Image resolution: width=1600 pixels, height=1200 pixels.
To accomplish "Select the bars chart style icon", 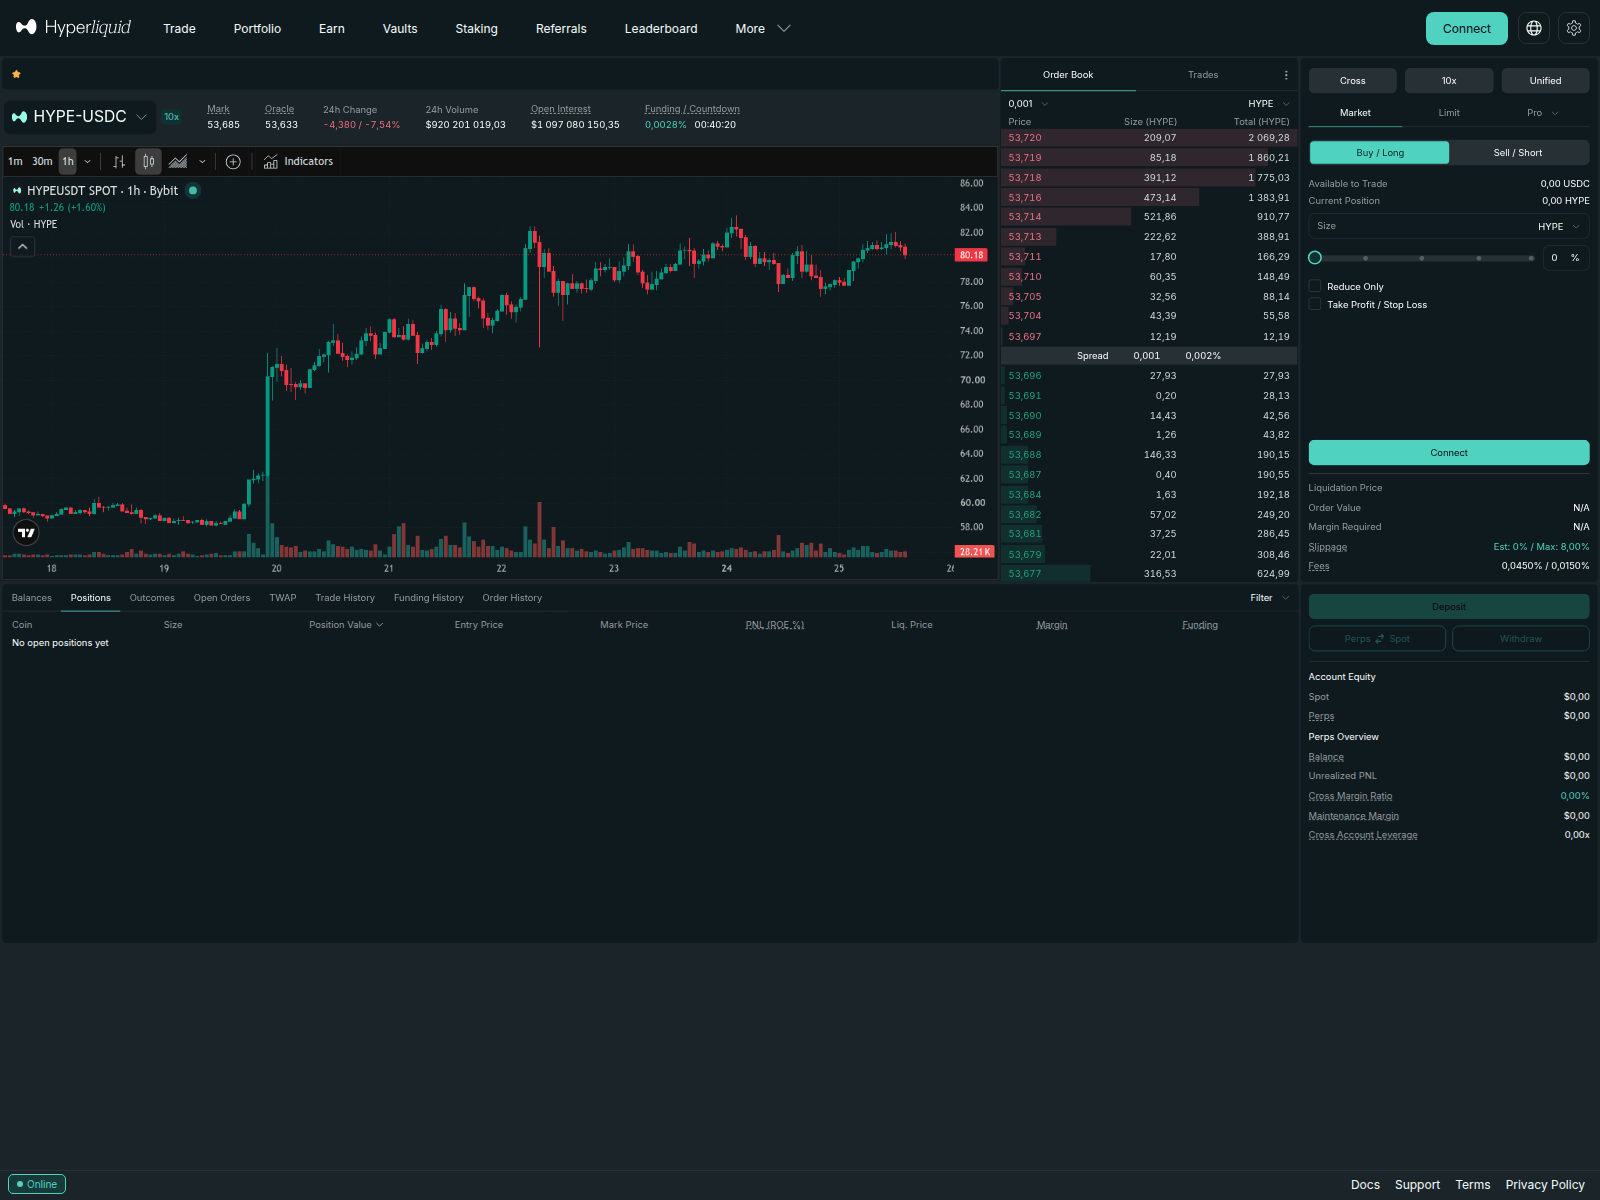I will 119,161.
